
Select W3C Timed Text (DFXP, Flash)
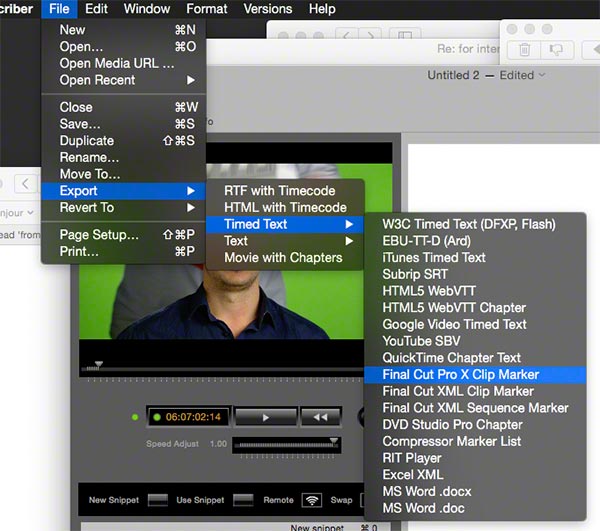(475, 224)
